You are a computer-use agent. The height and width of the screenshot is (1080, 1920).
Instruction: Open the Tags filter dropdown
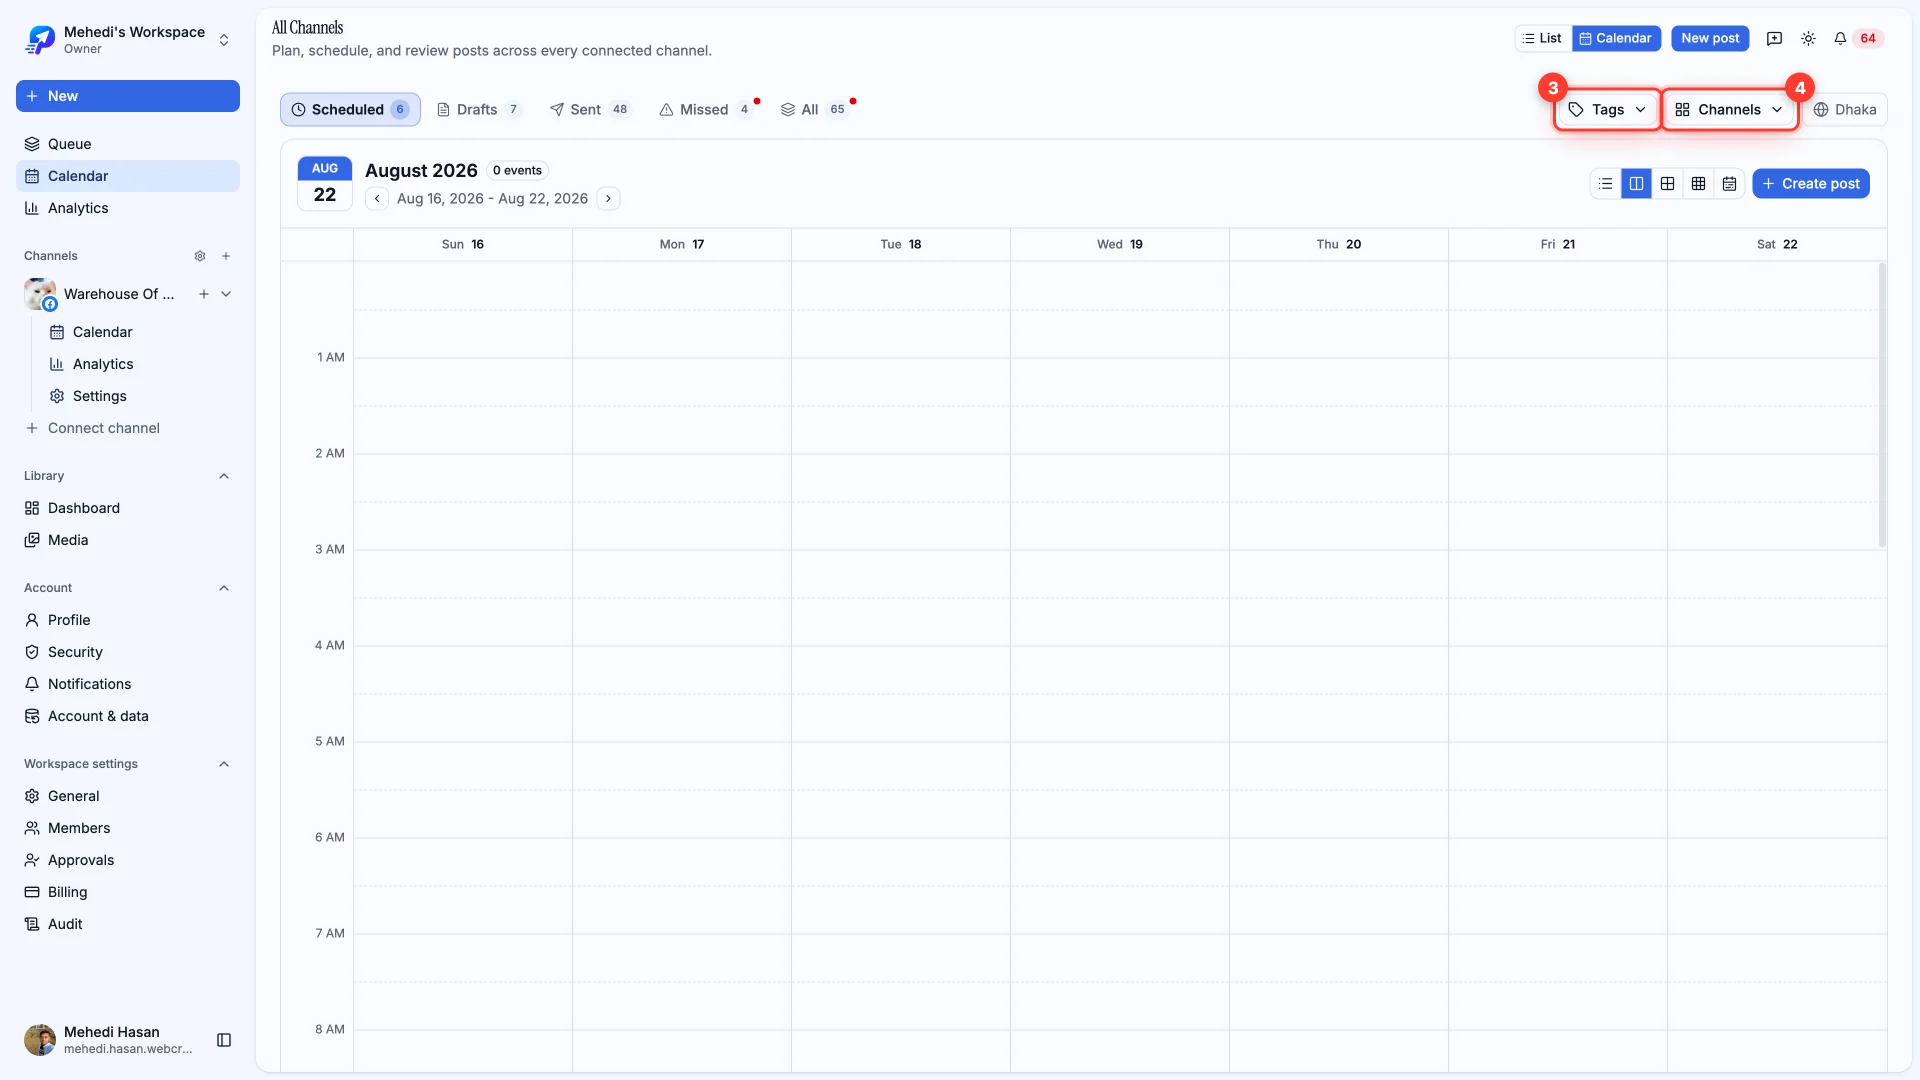coord(1607,110)
